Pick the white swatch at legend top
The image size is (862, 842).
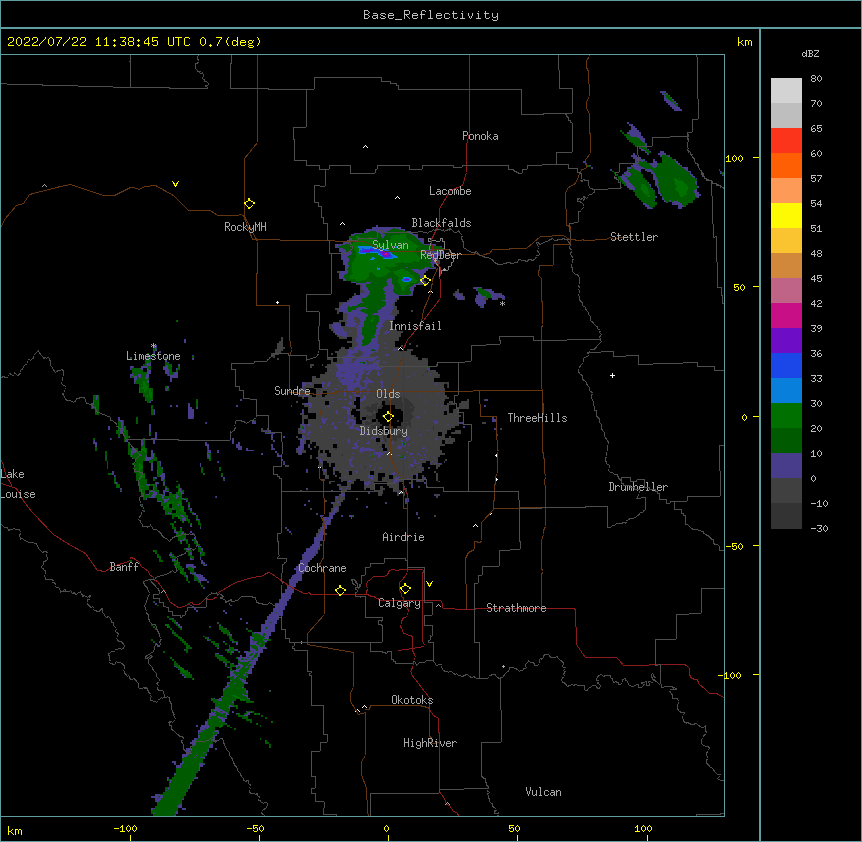coord(786,91)
